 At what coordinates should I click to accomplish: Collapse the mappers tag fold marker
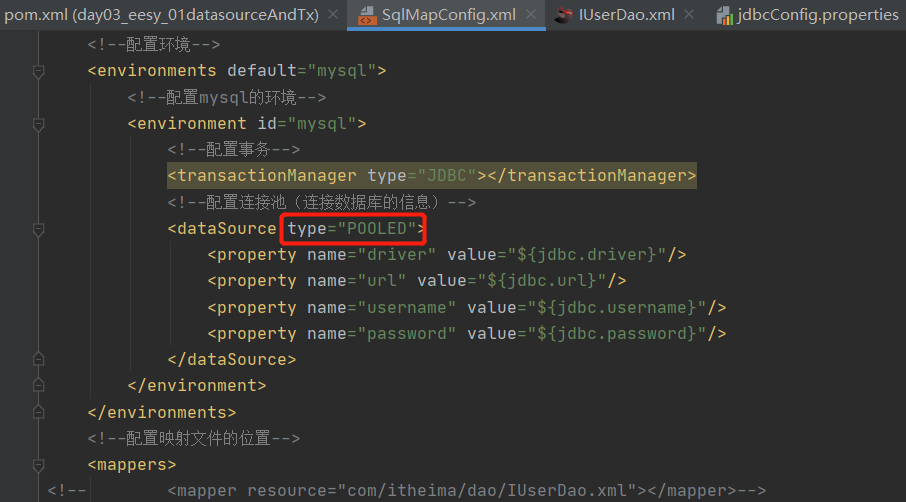click(x=39, y=465)
